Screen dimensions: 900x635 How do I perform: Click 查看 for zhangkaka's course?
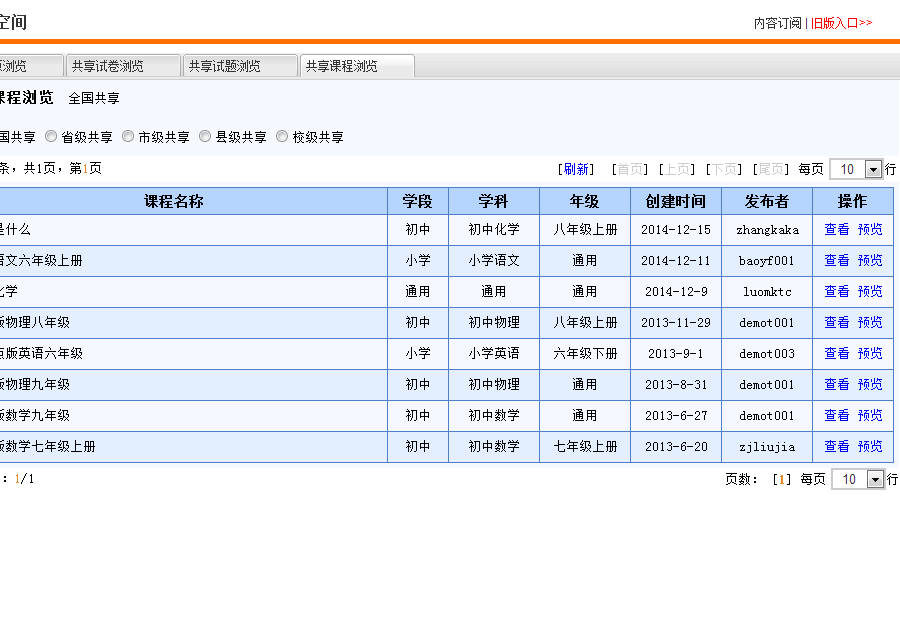click(x=836, y=230)
